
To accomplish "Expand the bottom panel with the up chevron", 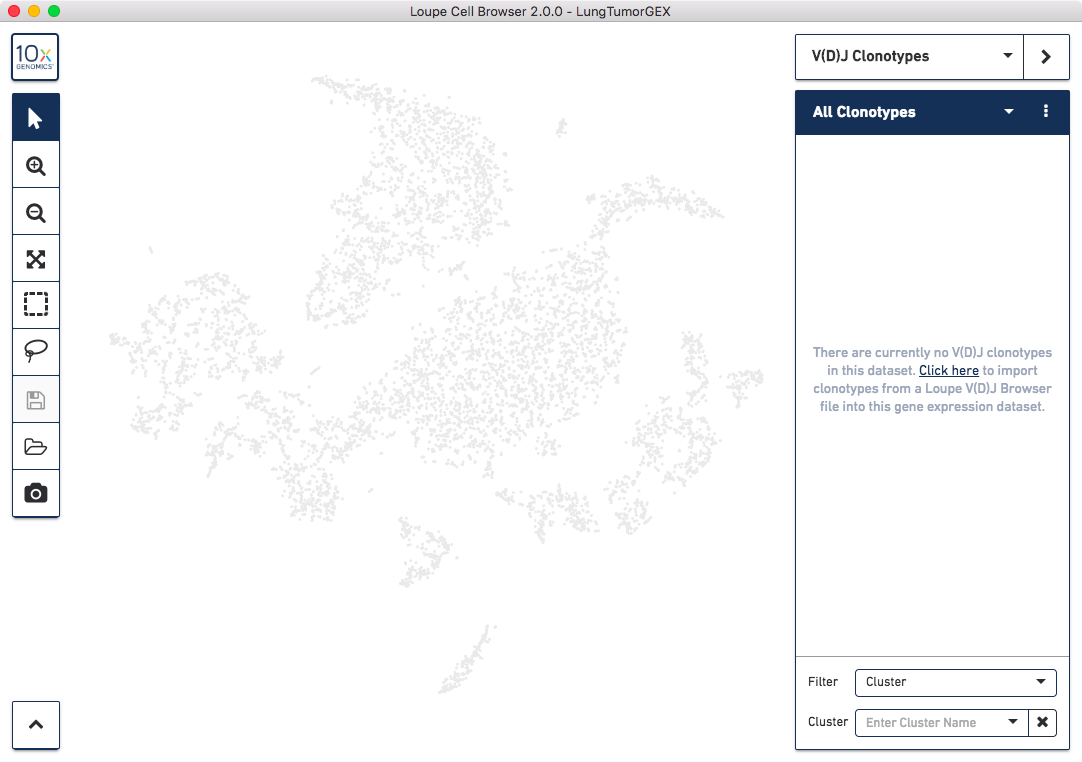I will pos(36,725).
